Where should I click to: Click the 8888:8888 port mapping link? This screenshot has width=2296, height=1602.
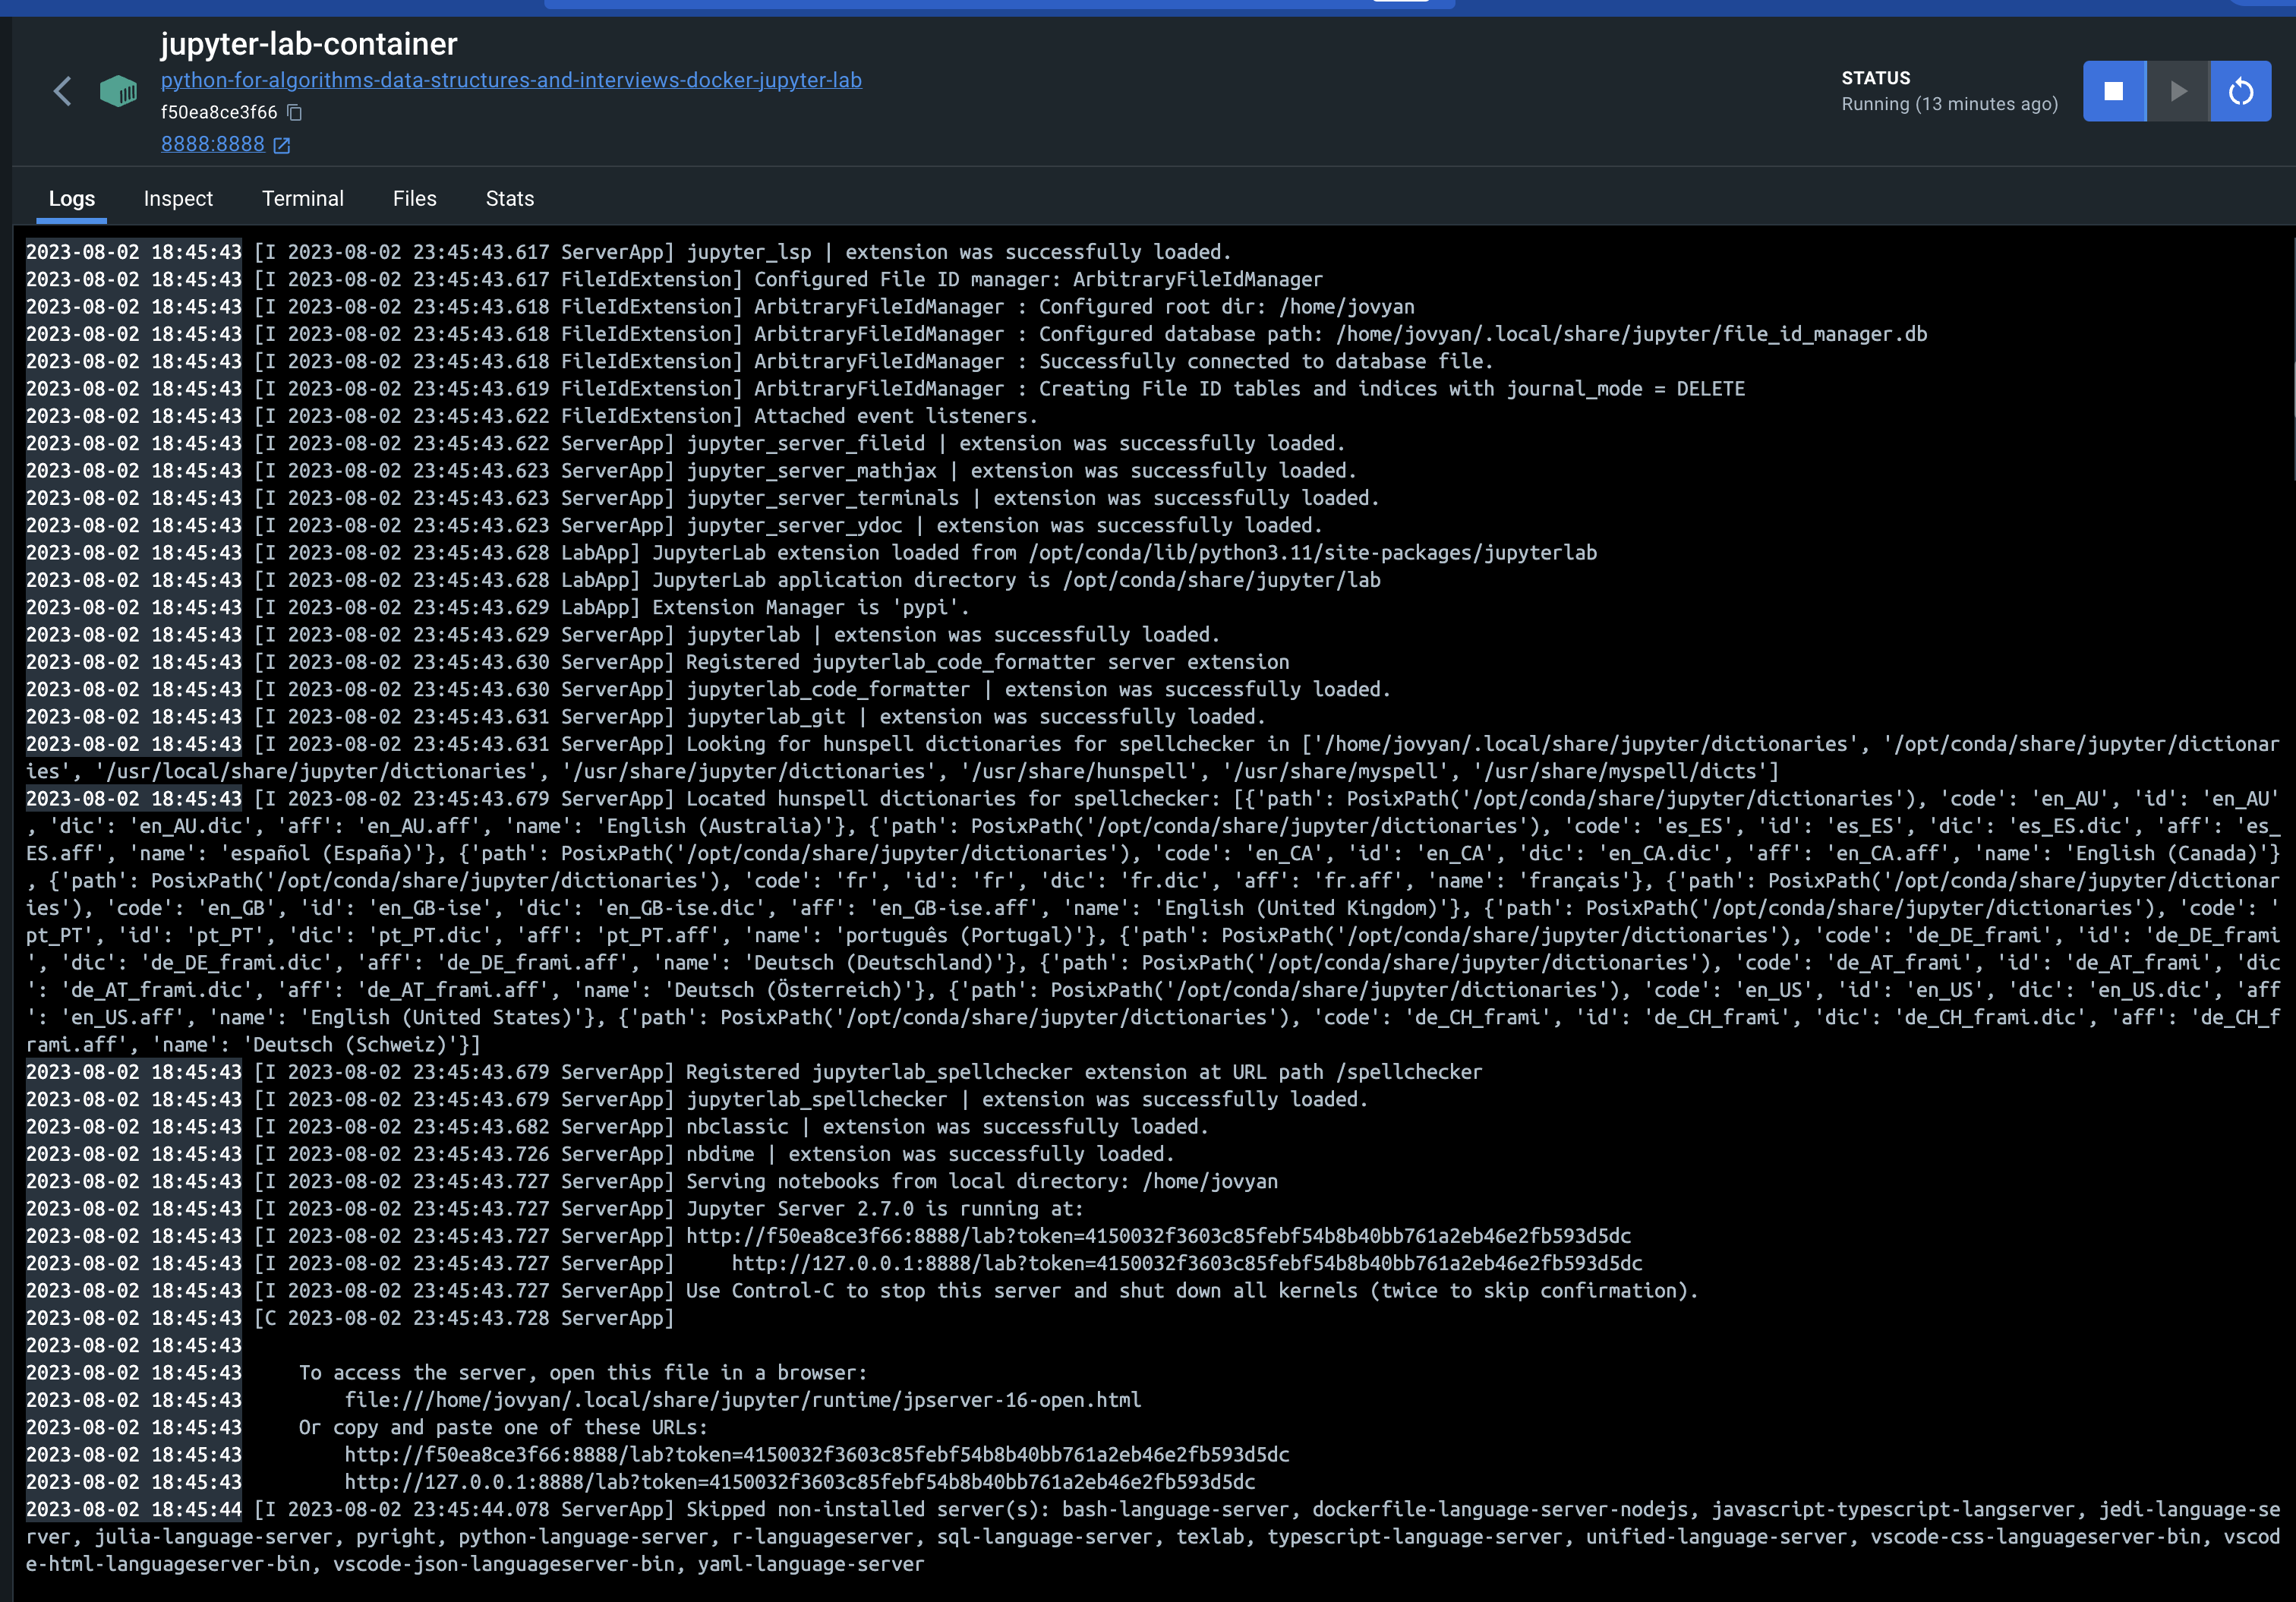tap(212, 144)
